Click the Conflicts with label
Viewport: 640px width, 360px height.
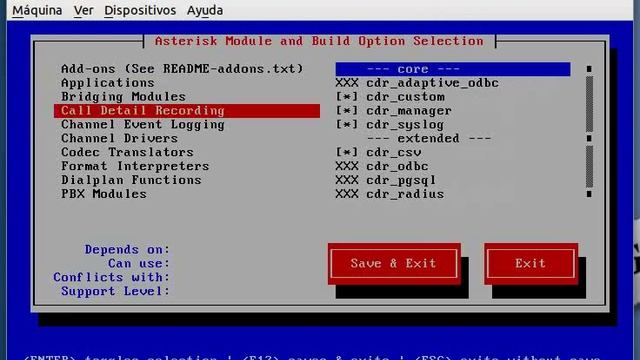tap(111, 277)
